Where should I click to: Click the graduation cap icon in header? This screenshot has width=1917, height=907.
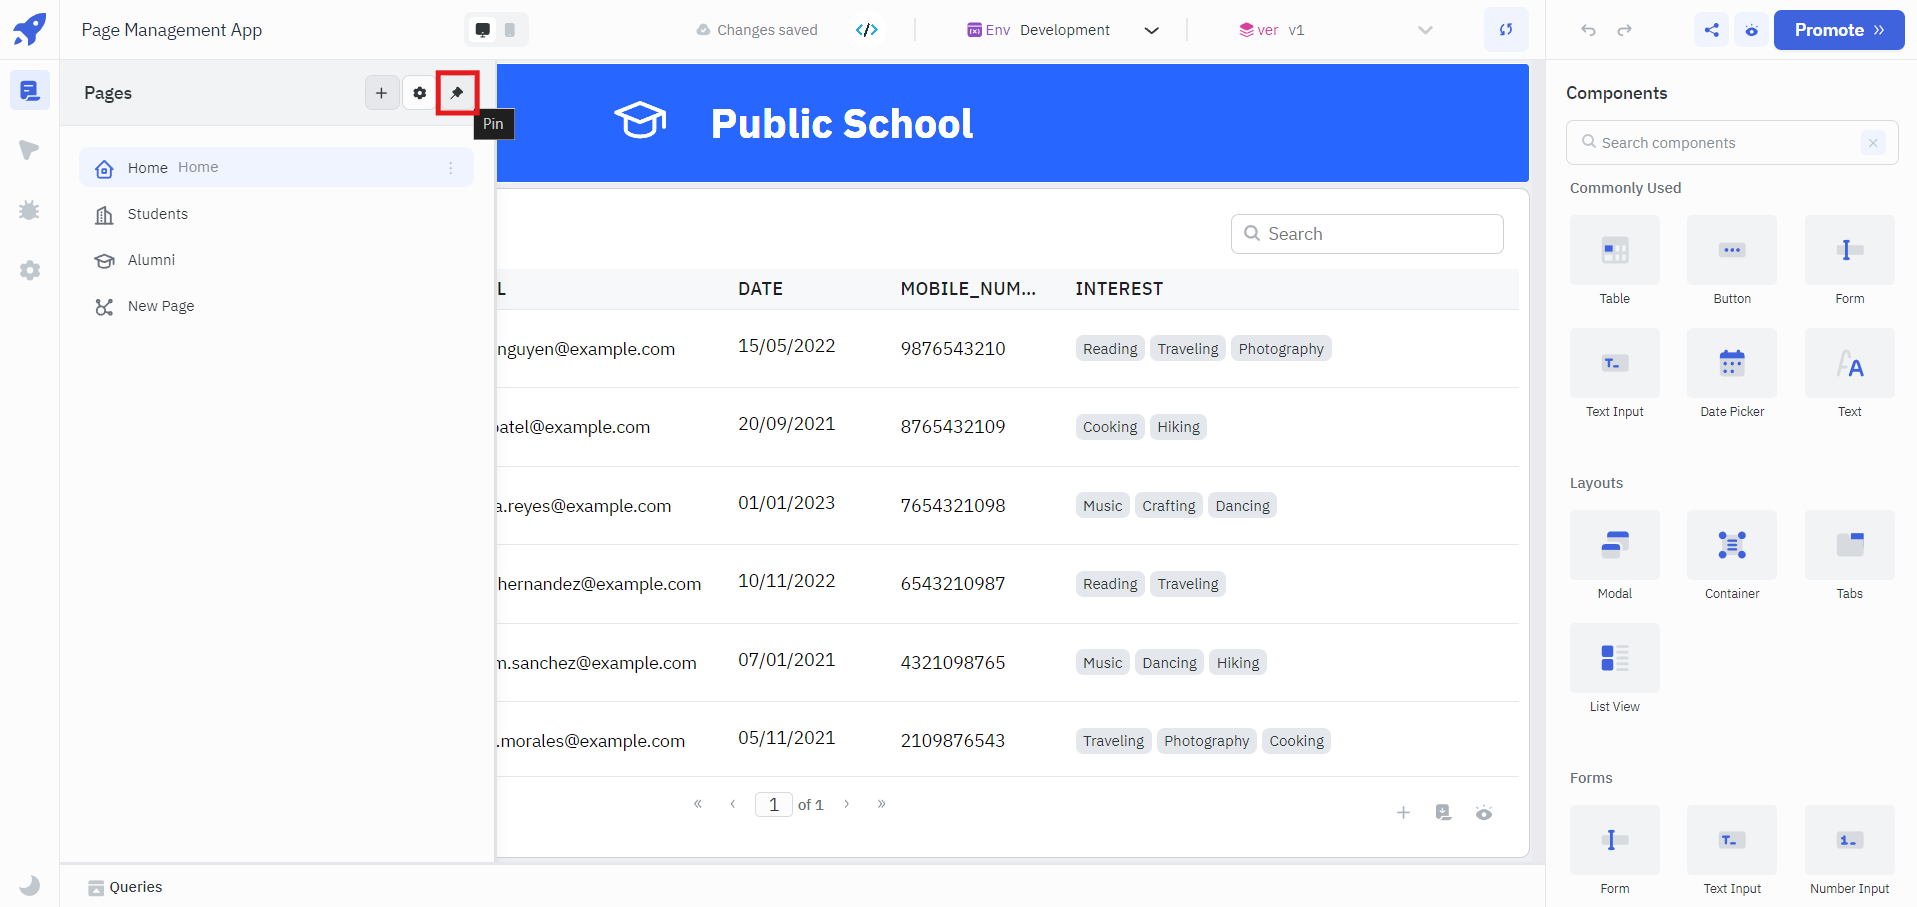pyautogui.click(x=640, y=121)
